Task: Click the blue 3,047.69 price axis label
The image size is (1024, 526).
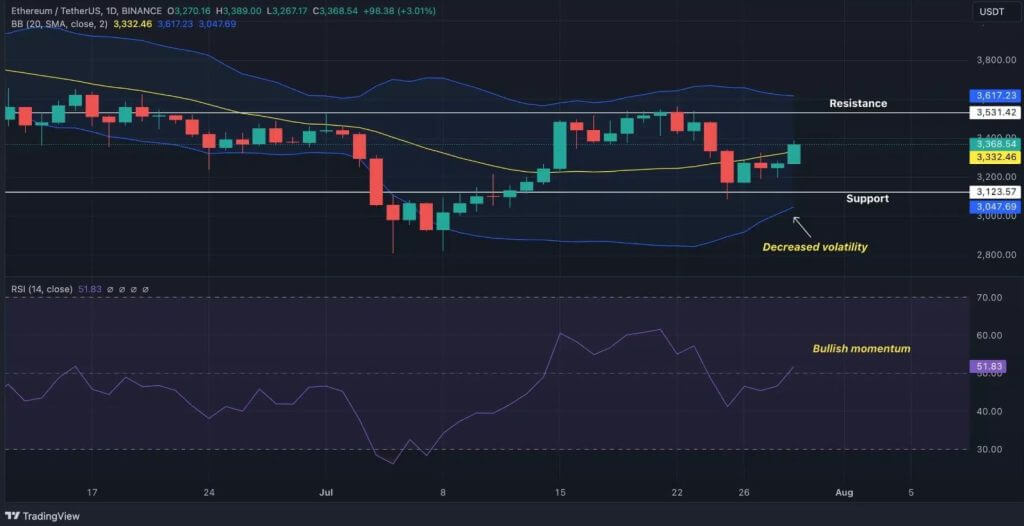Action: [995, 206]
